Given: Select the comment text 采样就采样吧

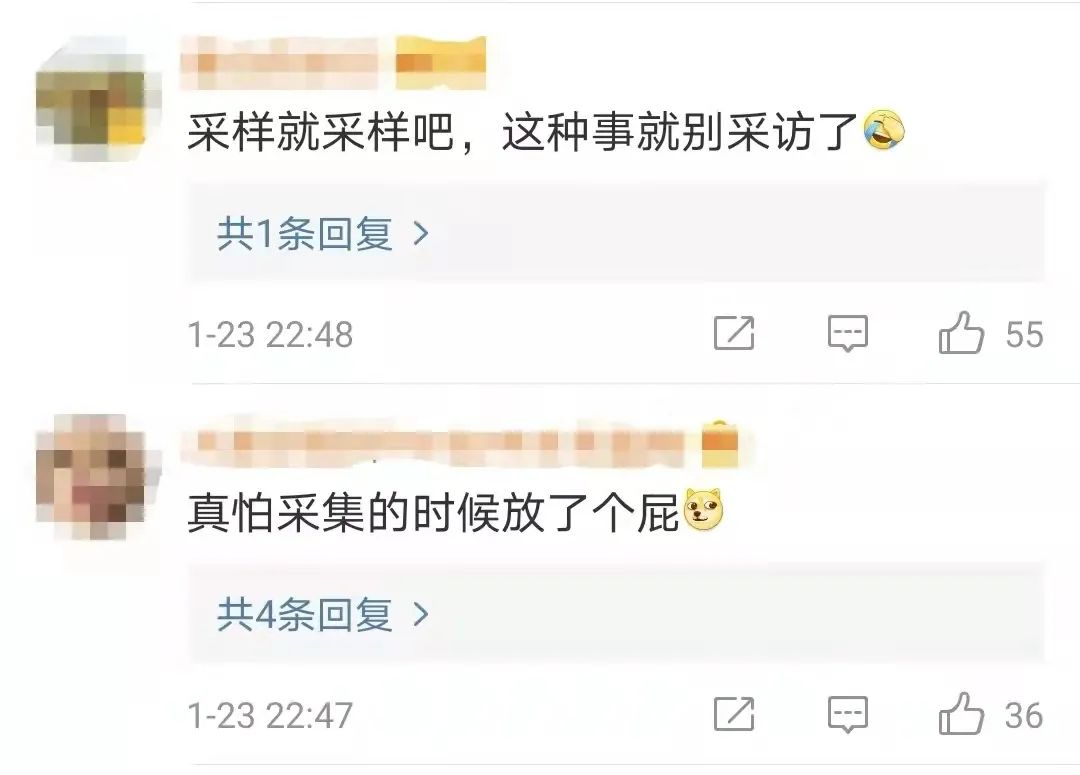Looking at the screenshot, I should 320,131.
